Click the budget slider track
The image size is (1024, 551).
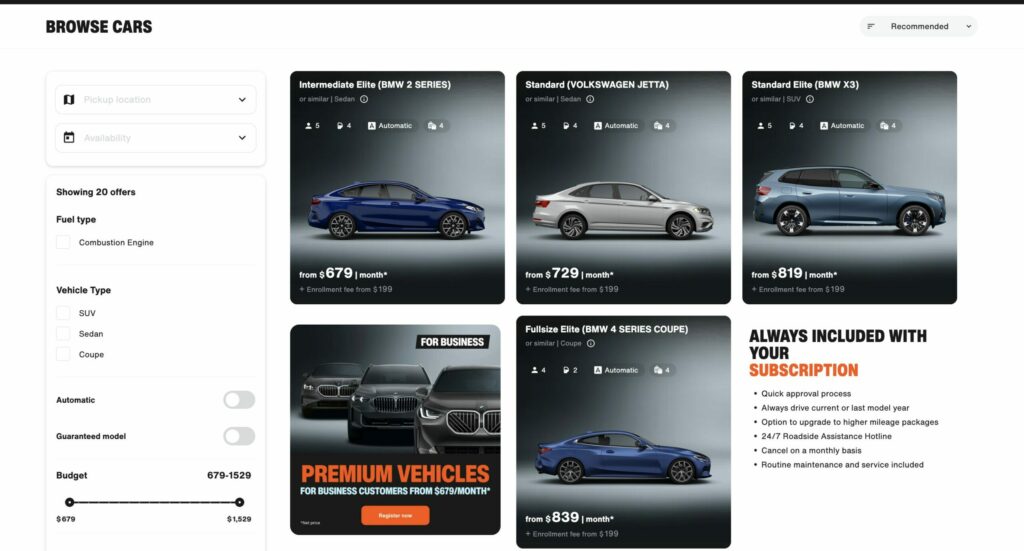click(x=154, y=502)
